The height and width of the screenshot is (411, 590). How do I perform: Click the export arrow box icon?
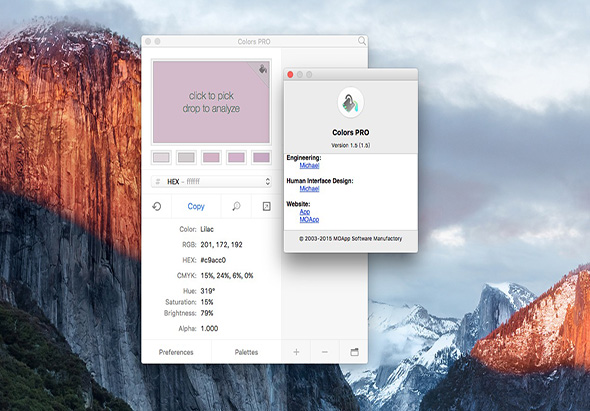coord(266,206)
